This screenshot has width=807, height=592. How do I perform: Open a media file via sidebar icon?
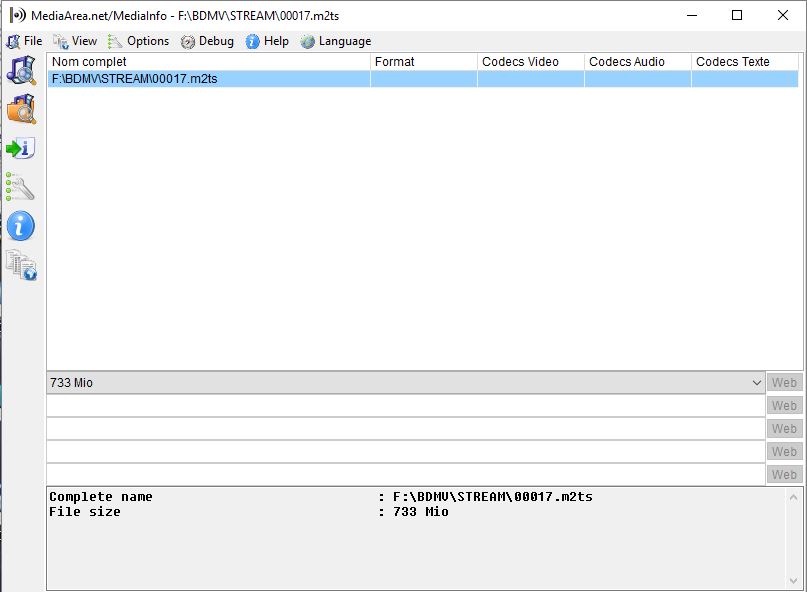[x=21, y=71]
